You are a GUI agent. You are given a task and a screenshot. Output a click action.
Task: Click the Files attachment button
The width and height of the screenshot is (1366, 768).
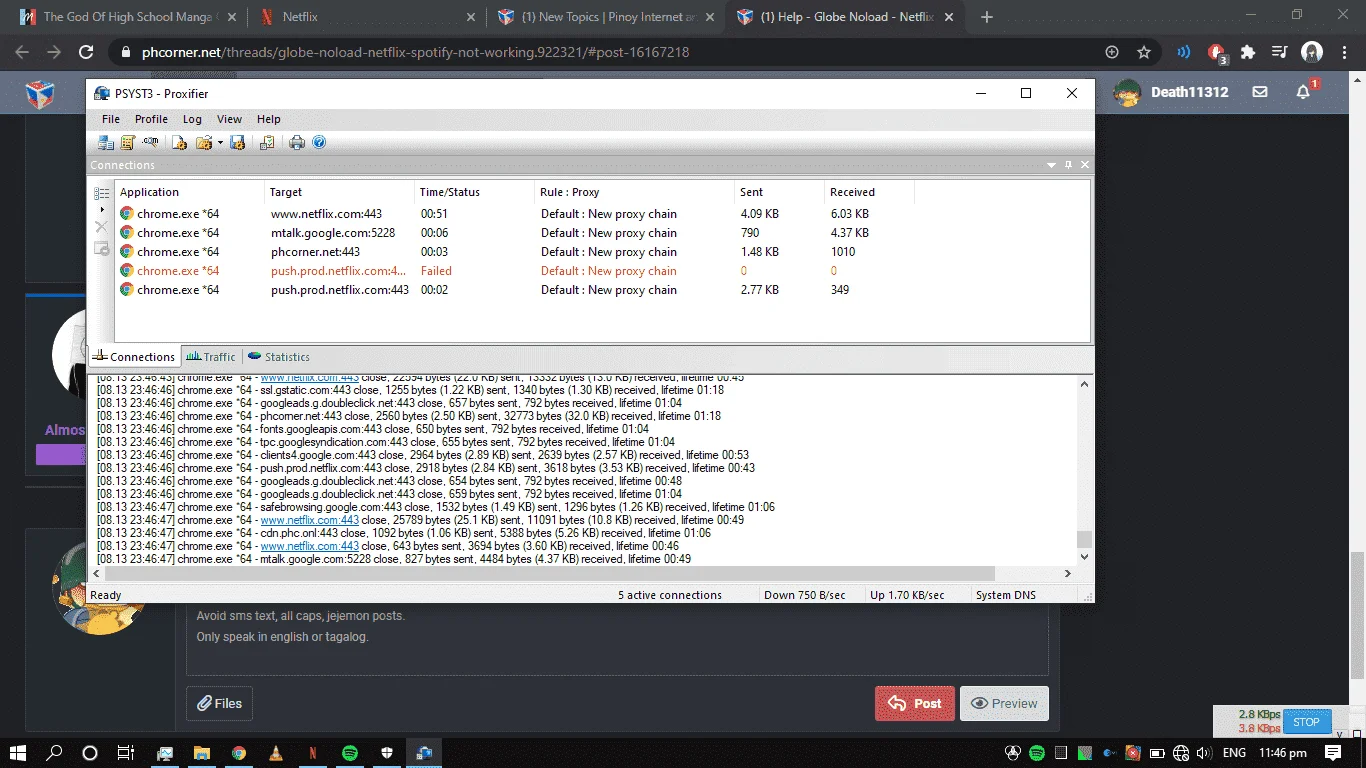(219, 703)
